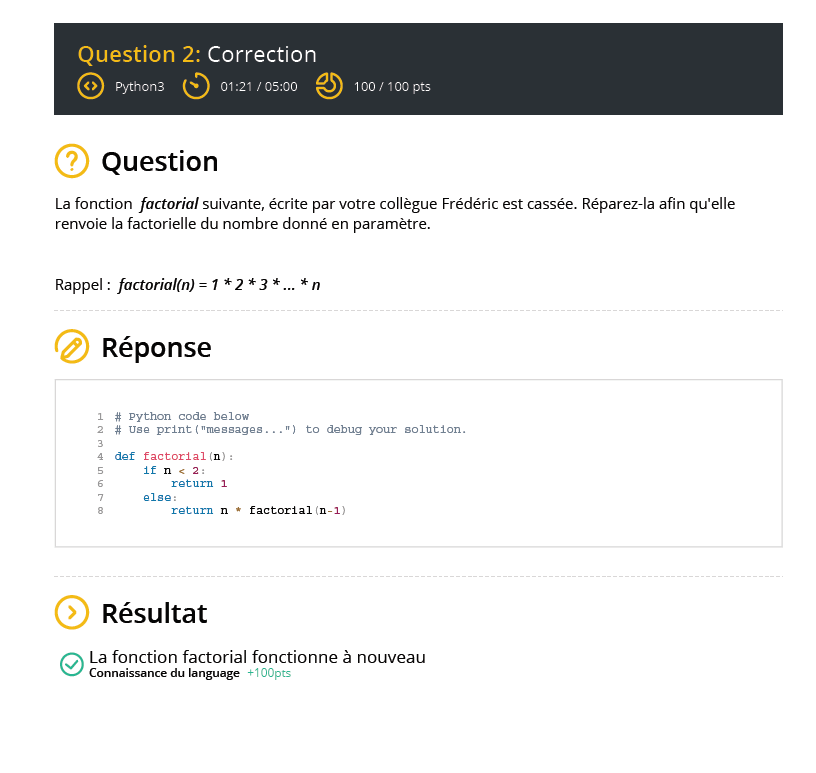
Task: Click the score pie-chart icon
Action: tap(329, 86)
